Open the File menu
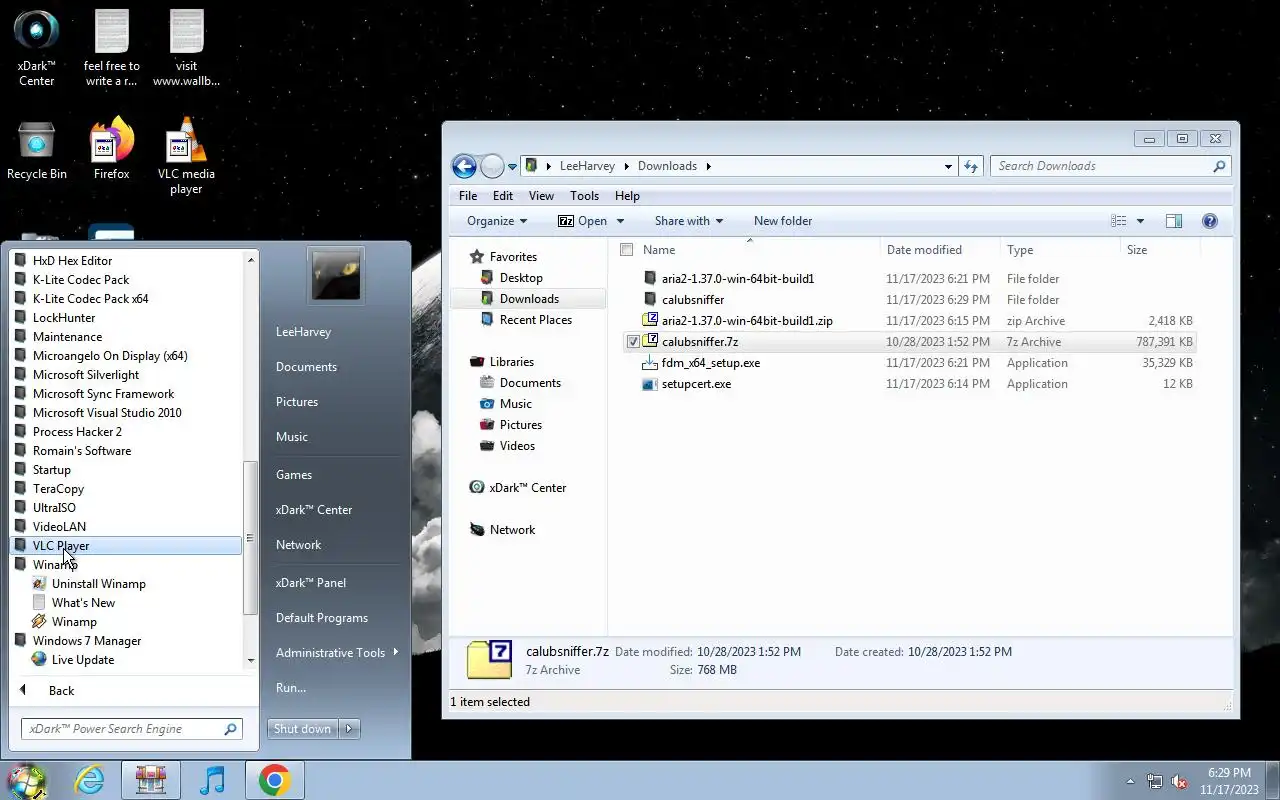Screen dimensions: 1280x800 coord(468,196)
